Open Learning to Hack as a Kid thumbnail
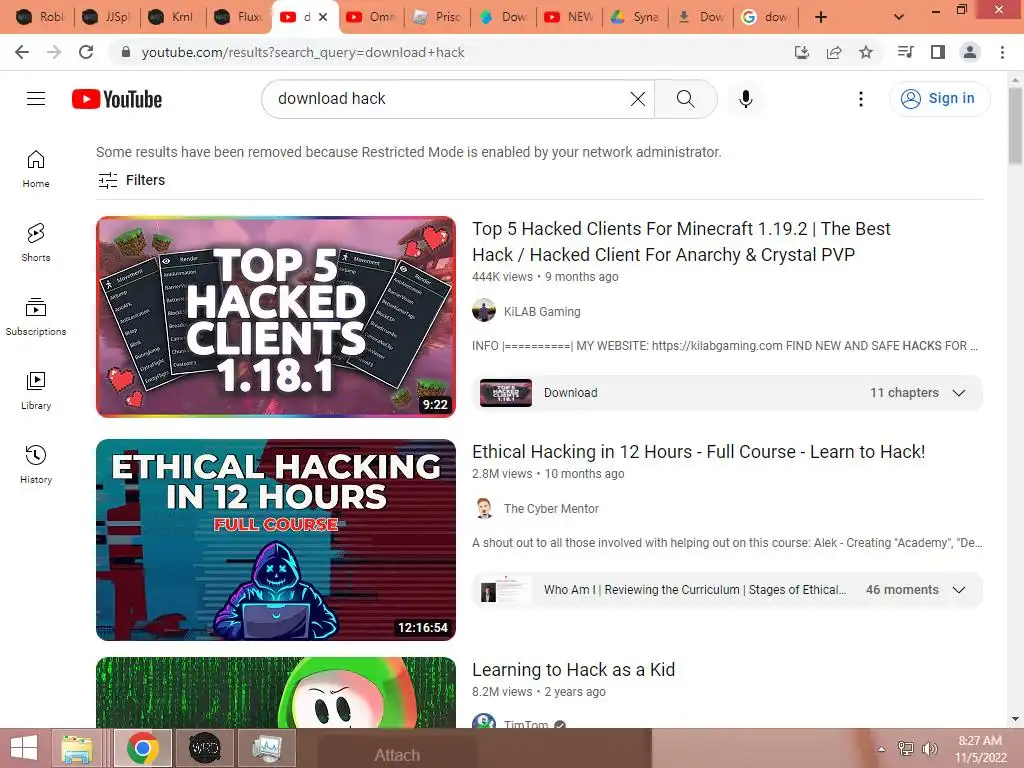This screenshot has width=1024, height=768. (276, 692)
